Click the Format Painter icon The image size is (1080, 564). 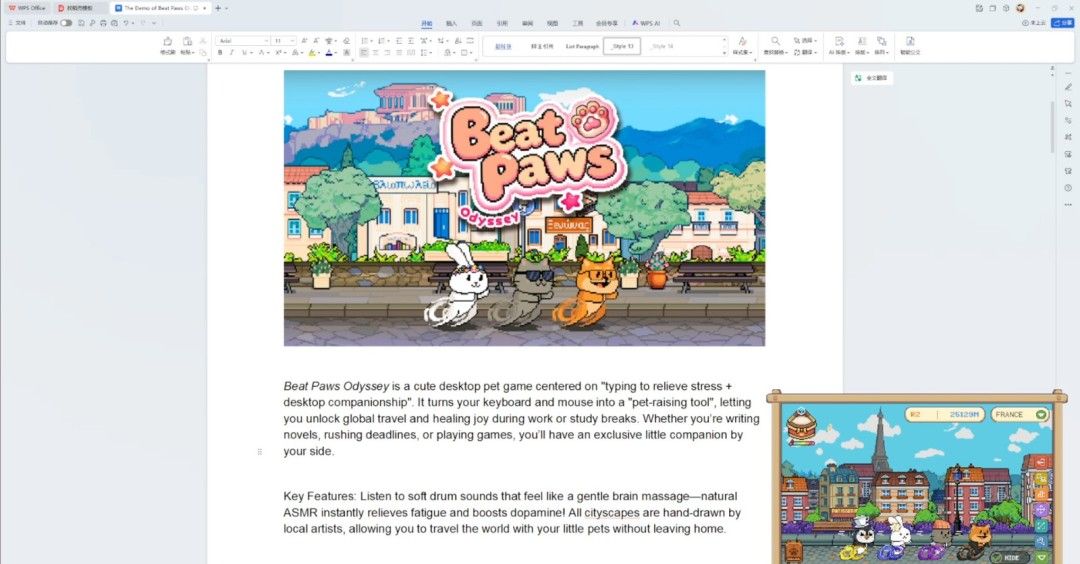pyautogui.click(x=167, y=45)
